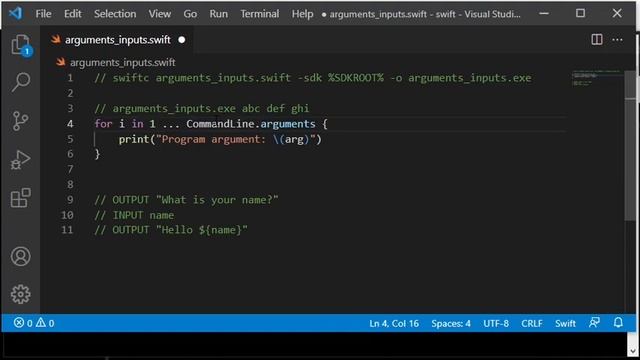The height and width of the screenshot is (360, 640).
Task: Click the "Hello ${name}" comment line
Action: point(171,230)
